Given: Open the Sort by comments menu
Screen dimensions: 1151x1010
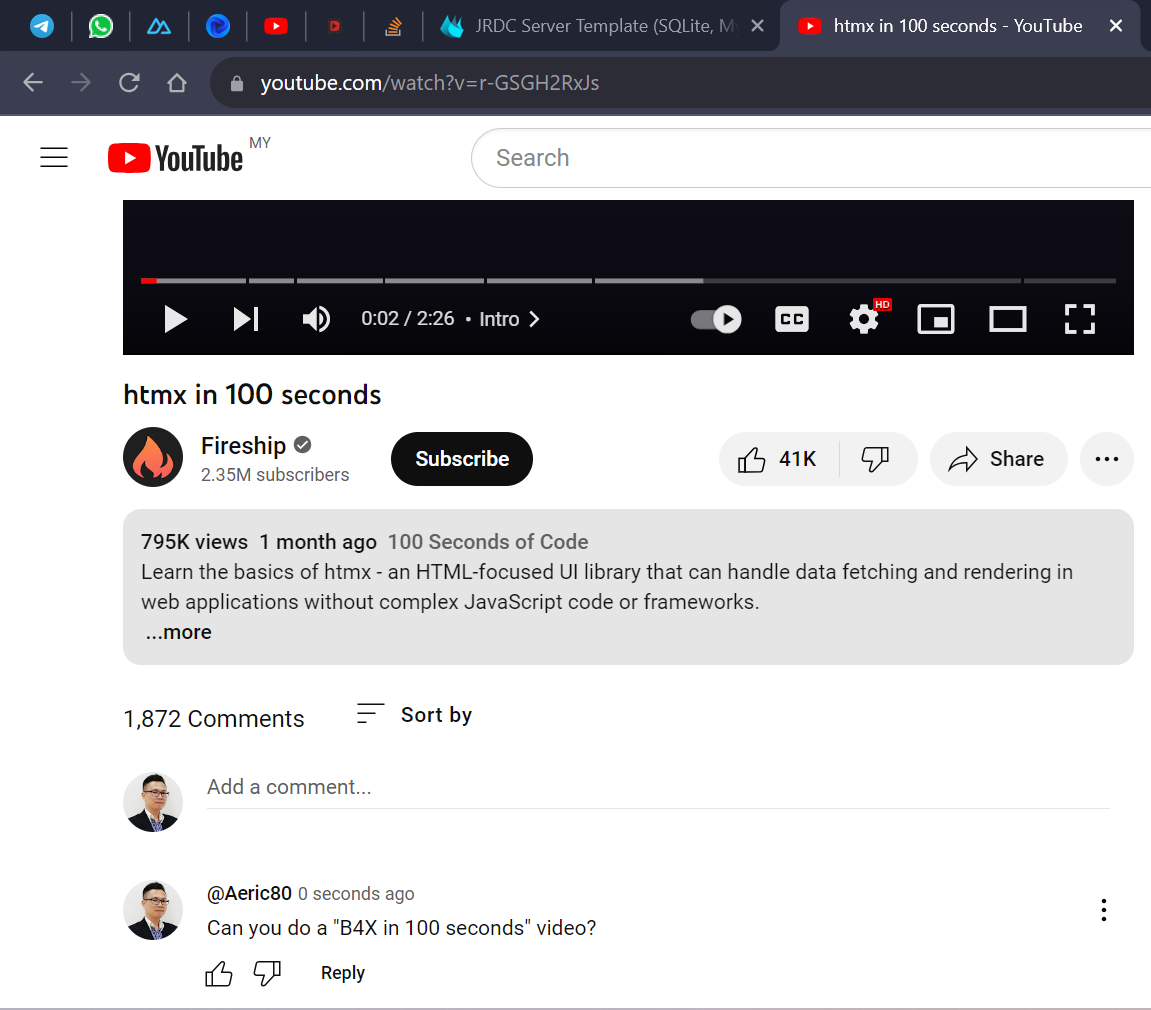Looking at the screenshot, I should [414, 714].
